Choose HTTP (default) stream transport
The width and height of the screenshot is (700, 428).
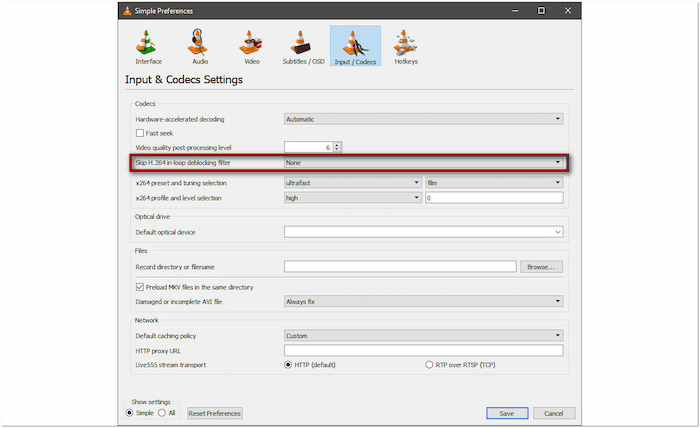click(x=288, y=365)
